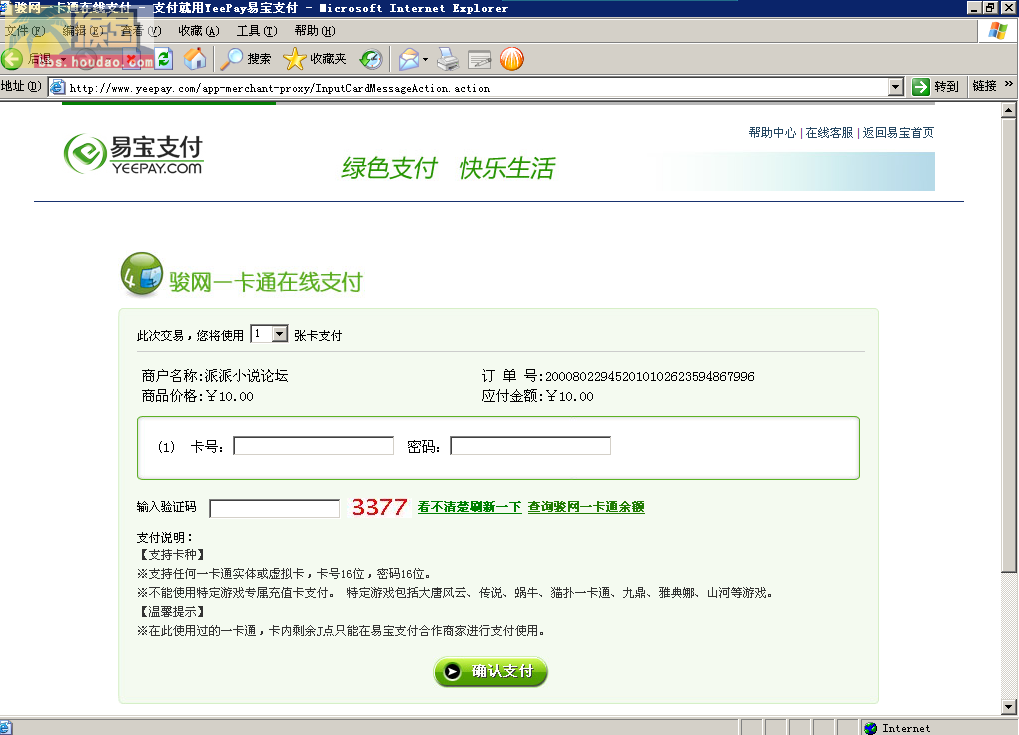This screenshot has width=1019, height=735.
Task: Restore down the Internet Explorer window
Action: (x=990, y=7)
